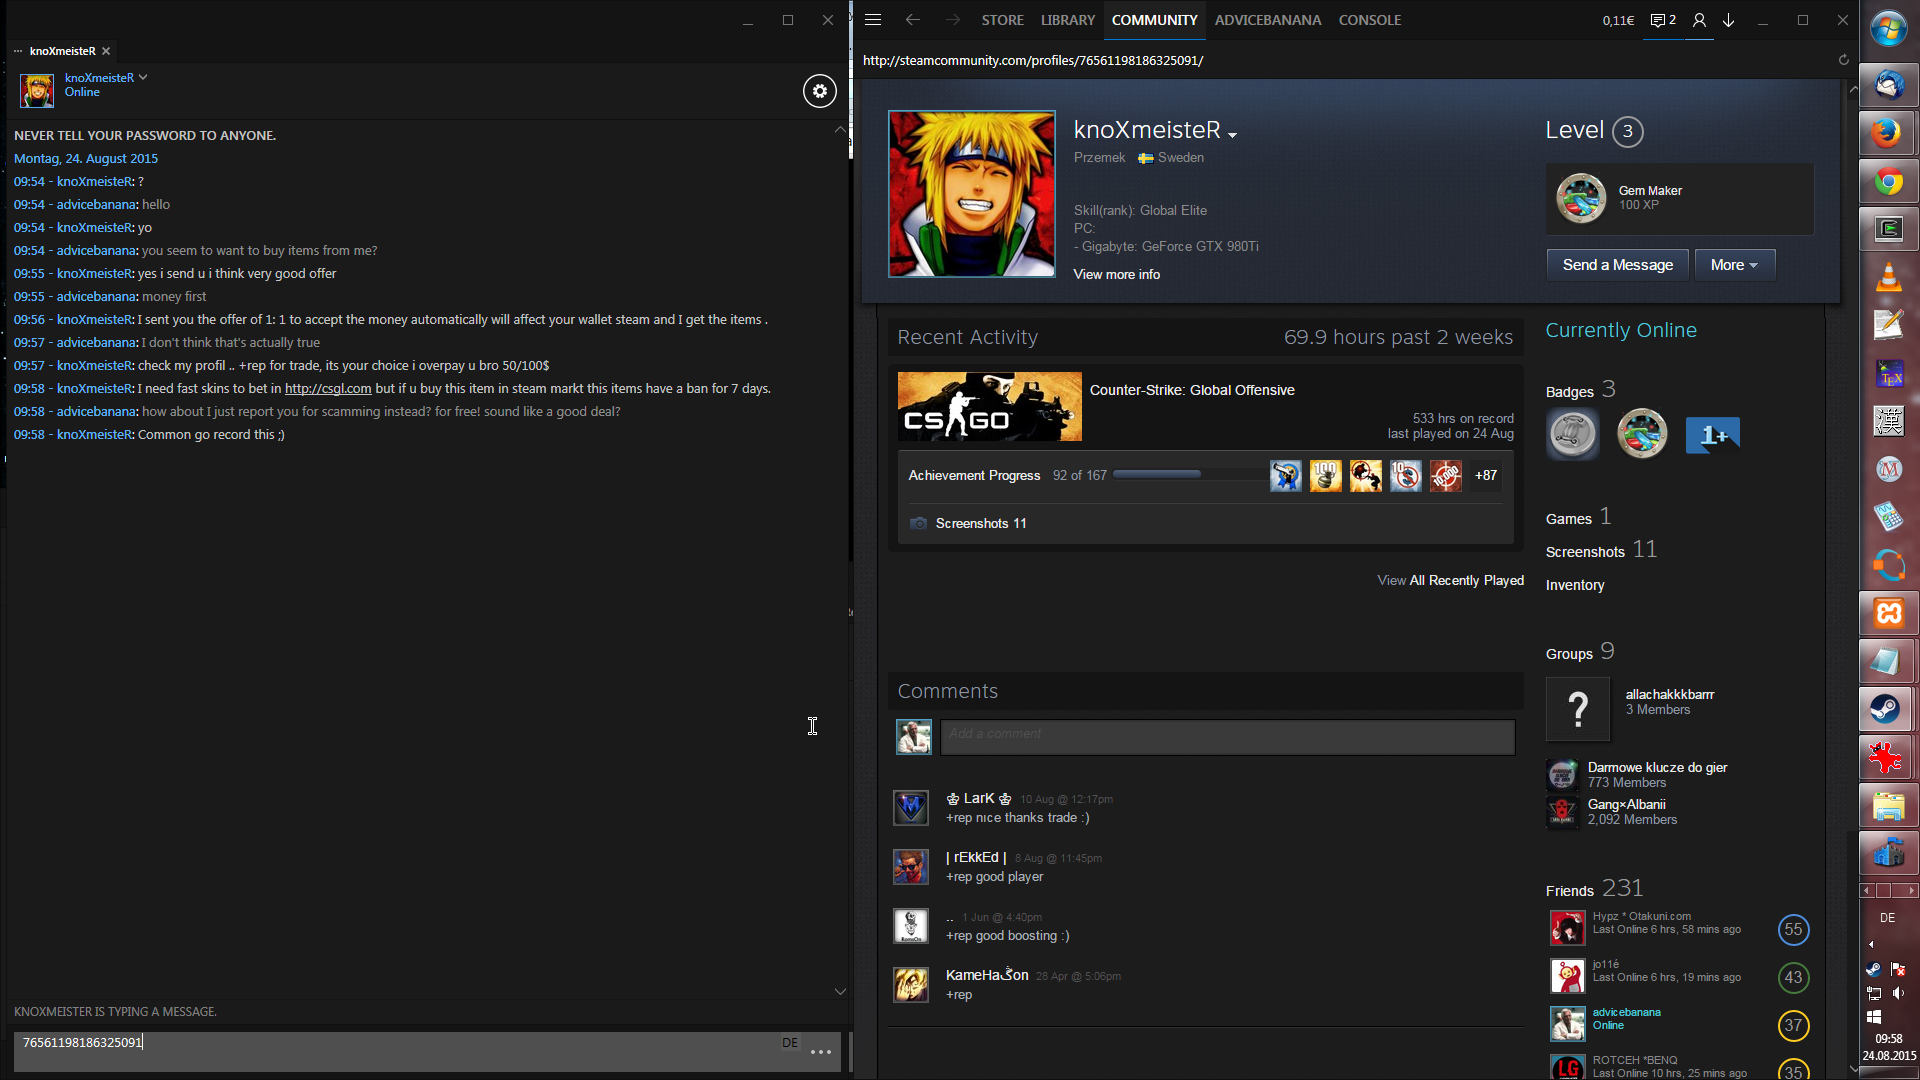Open the LIBRARY tab
This screenshot has height=1080, width=1920.
pyautogui.click(x=1067, y=20)
